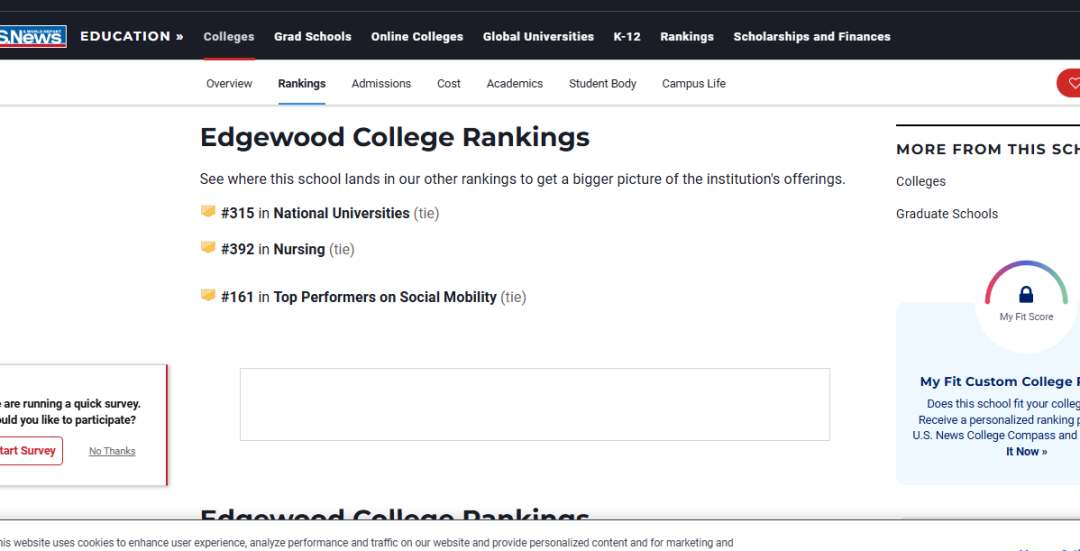Switch to the Overview tab
The width and height of the screenshot is (1080, 551).
click(x=229, y=84)
